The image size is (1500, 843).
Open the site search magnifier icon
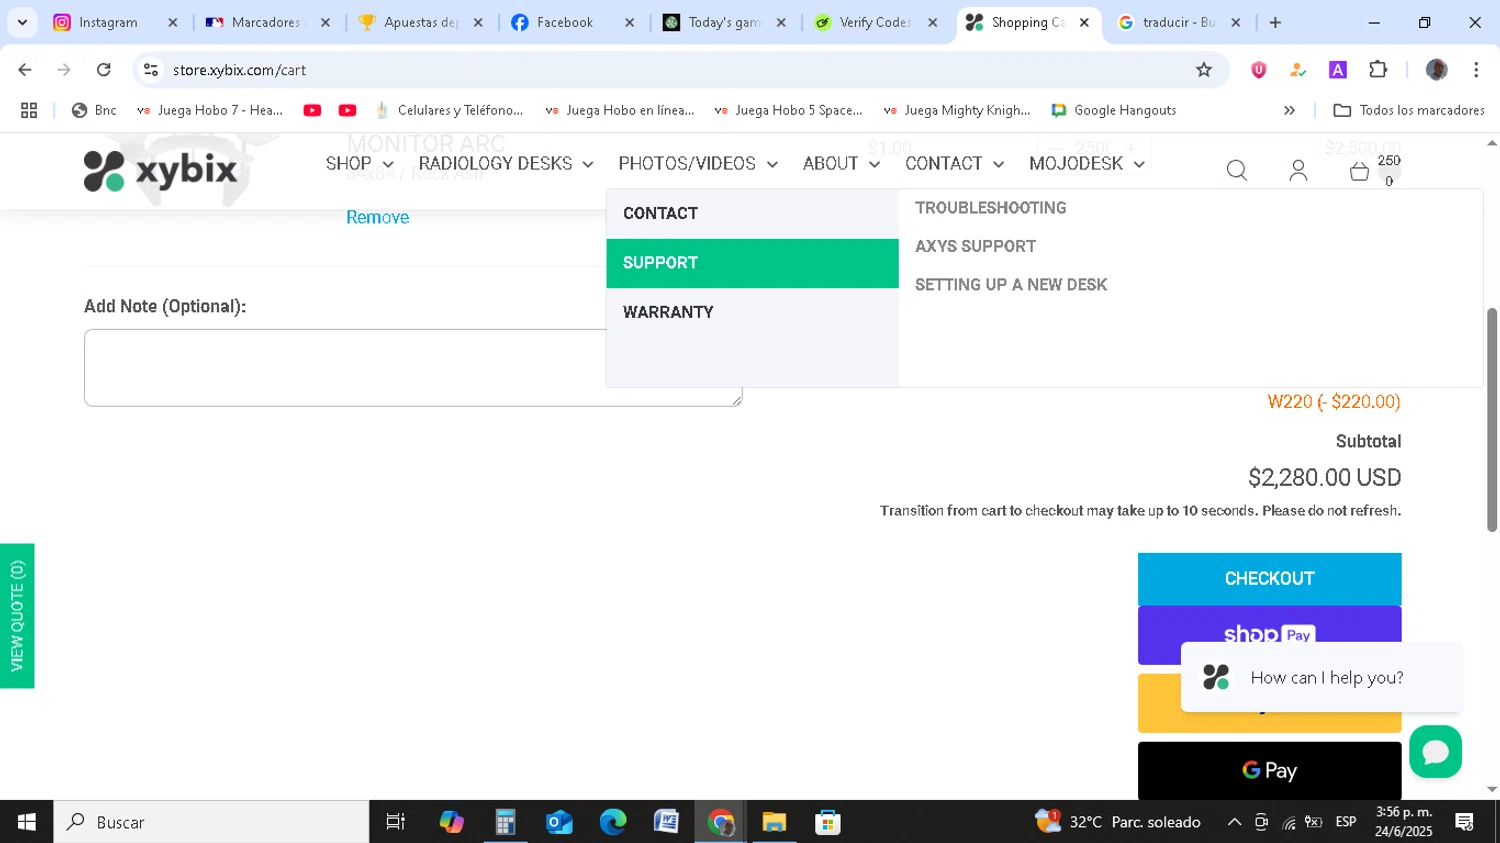click(x=1237, y=171)
